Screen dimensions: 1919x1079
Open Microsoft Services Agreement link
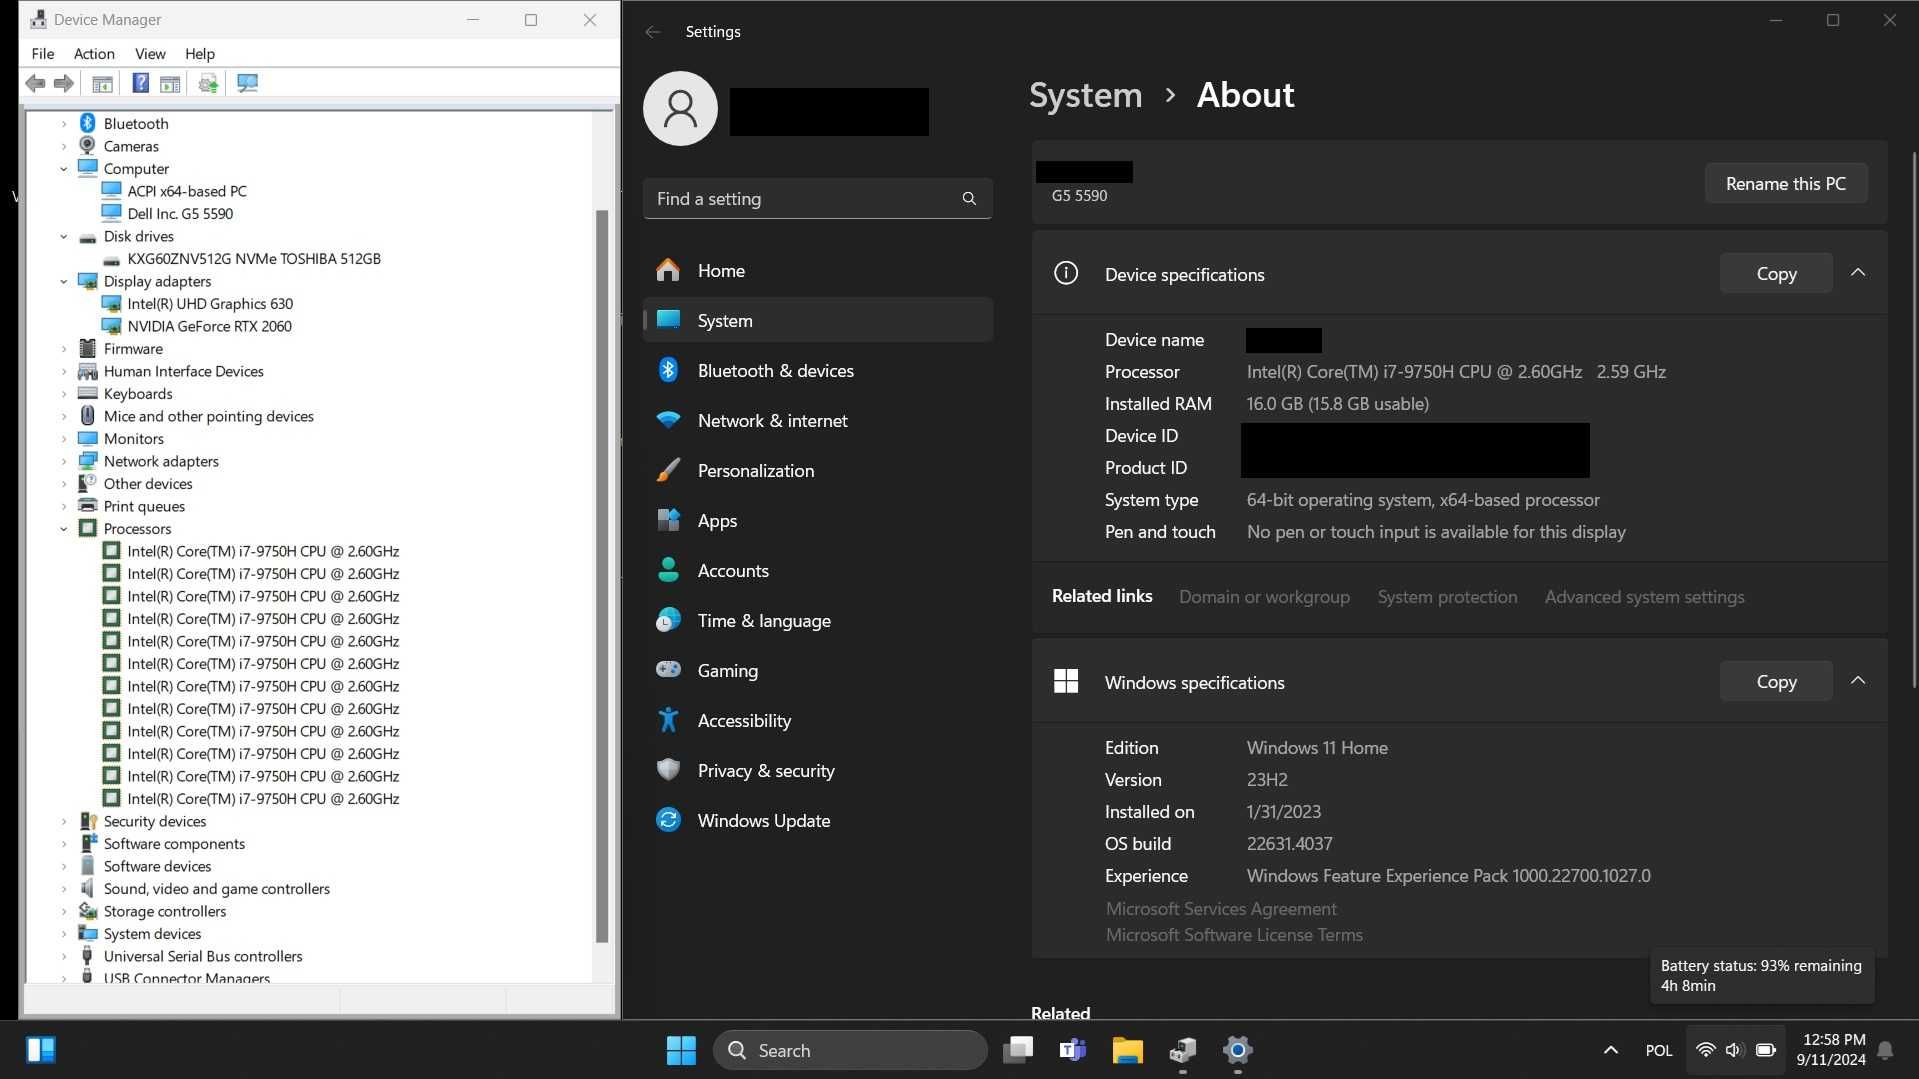point(1221,909)
